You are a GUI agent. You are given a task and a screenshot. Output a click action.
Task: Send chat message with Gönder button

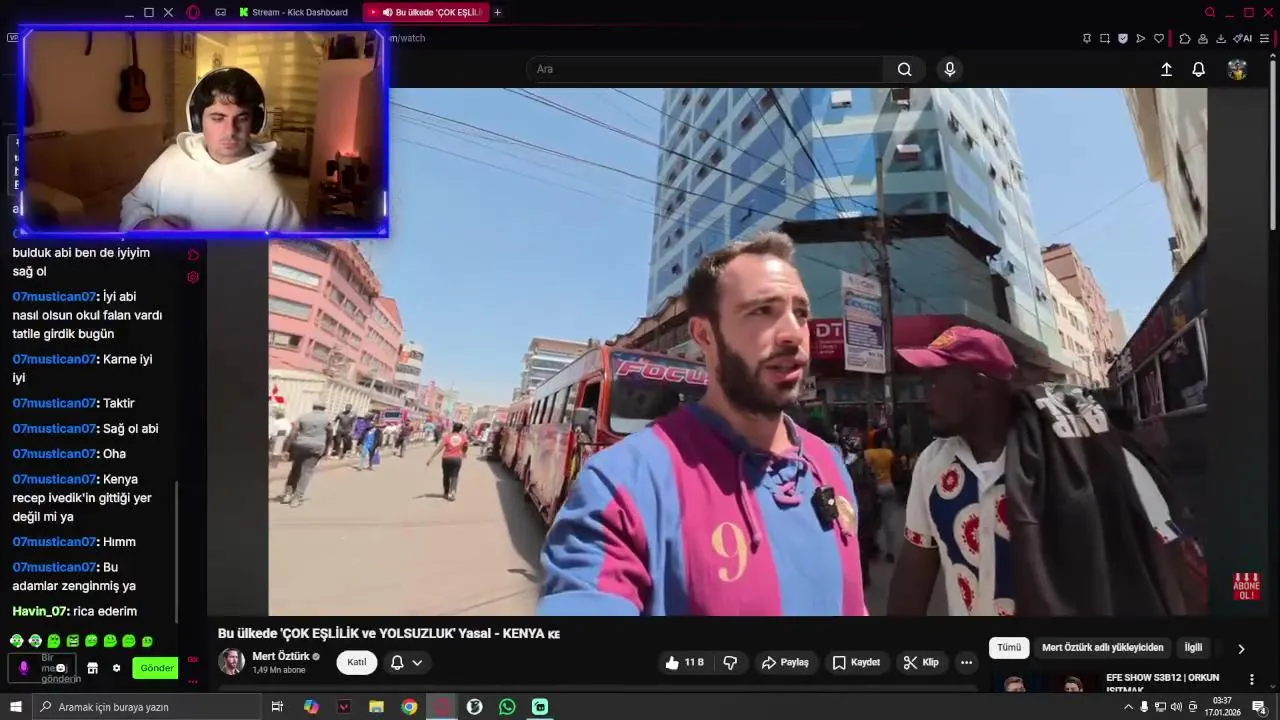pyautogui.click(x=156, y=668)
